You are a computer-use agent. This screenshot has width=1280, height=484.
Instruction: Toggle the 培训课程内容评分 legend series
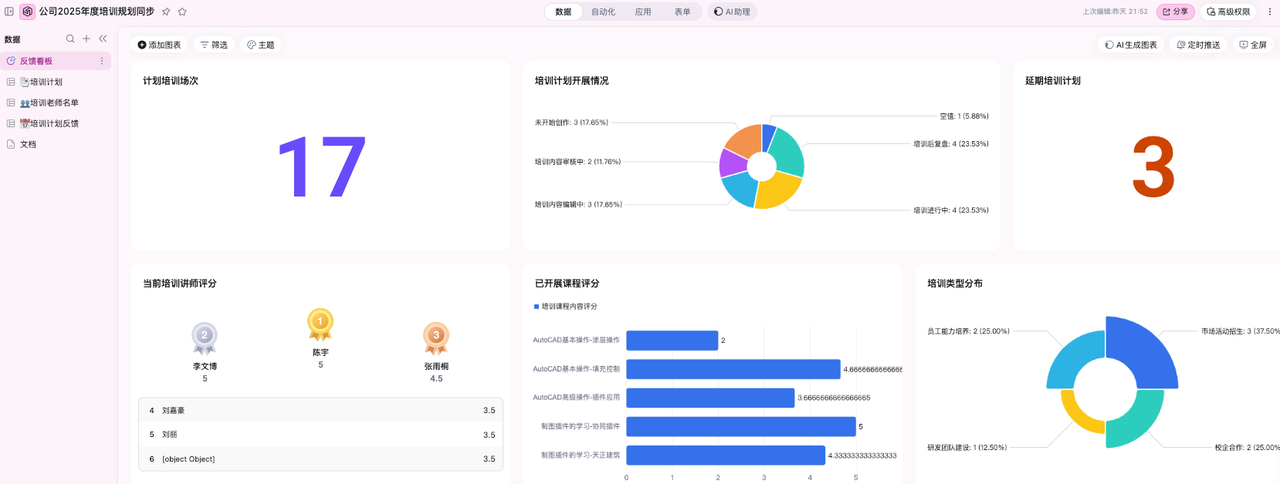pos(568,307)
